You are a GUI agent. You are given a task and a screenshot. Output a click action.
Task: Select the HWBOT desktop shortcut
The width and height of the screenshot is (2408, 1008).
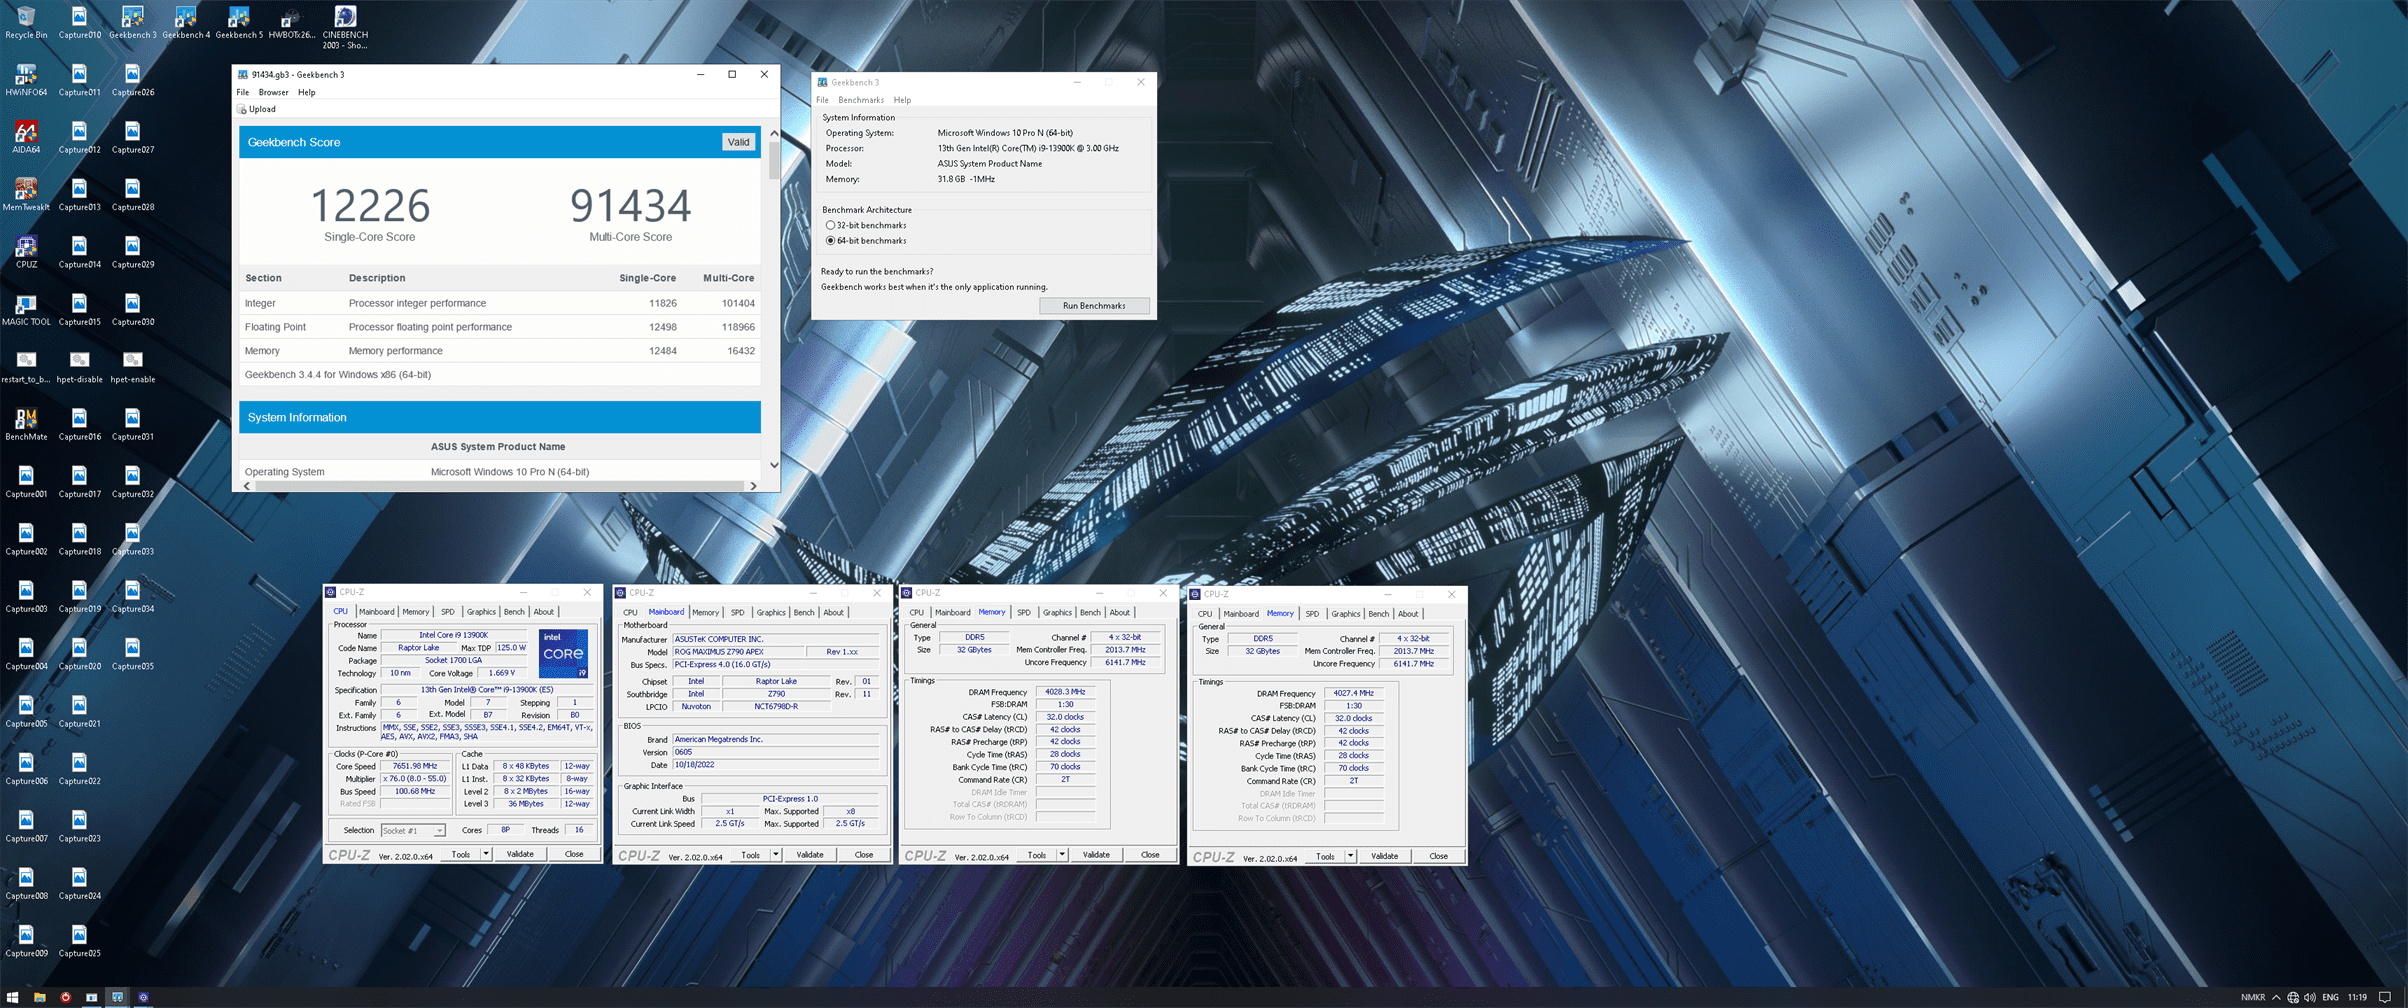291,22
